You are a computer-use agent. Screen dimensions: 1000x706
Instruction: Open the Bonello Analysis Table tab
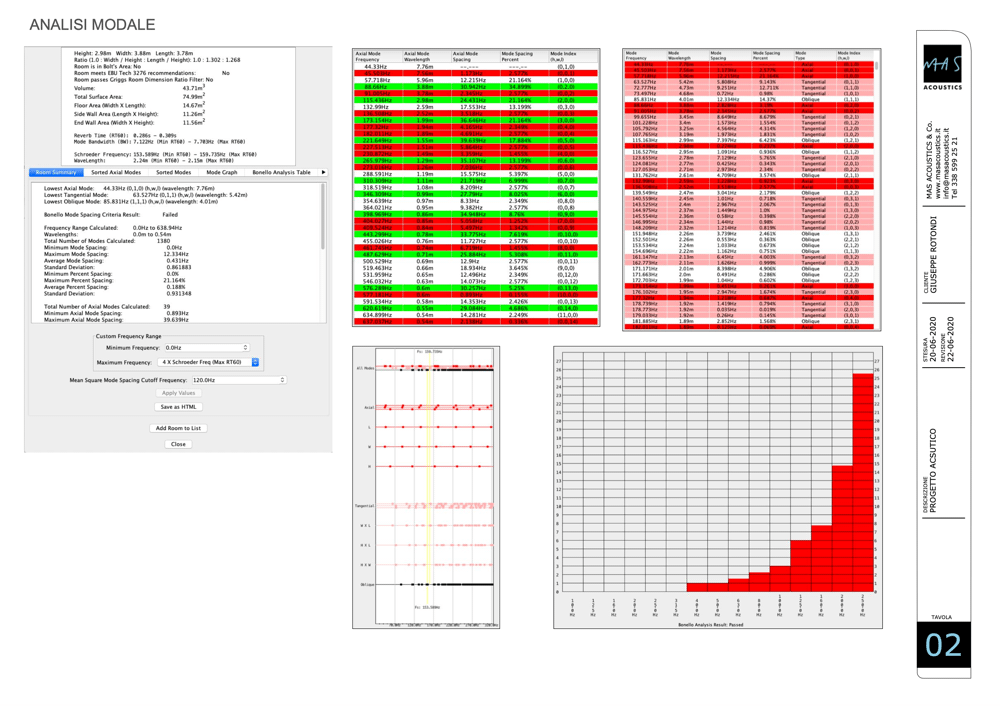click(281, 172)
